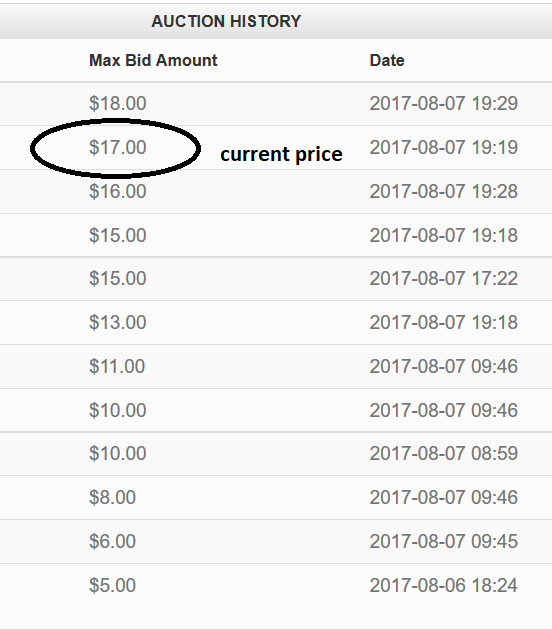Click the 'current price' annotation text
Viewport: 552px width, 630px height.
coord(281,154)
